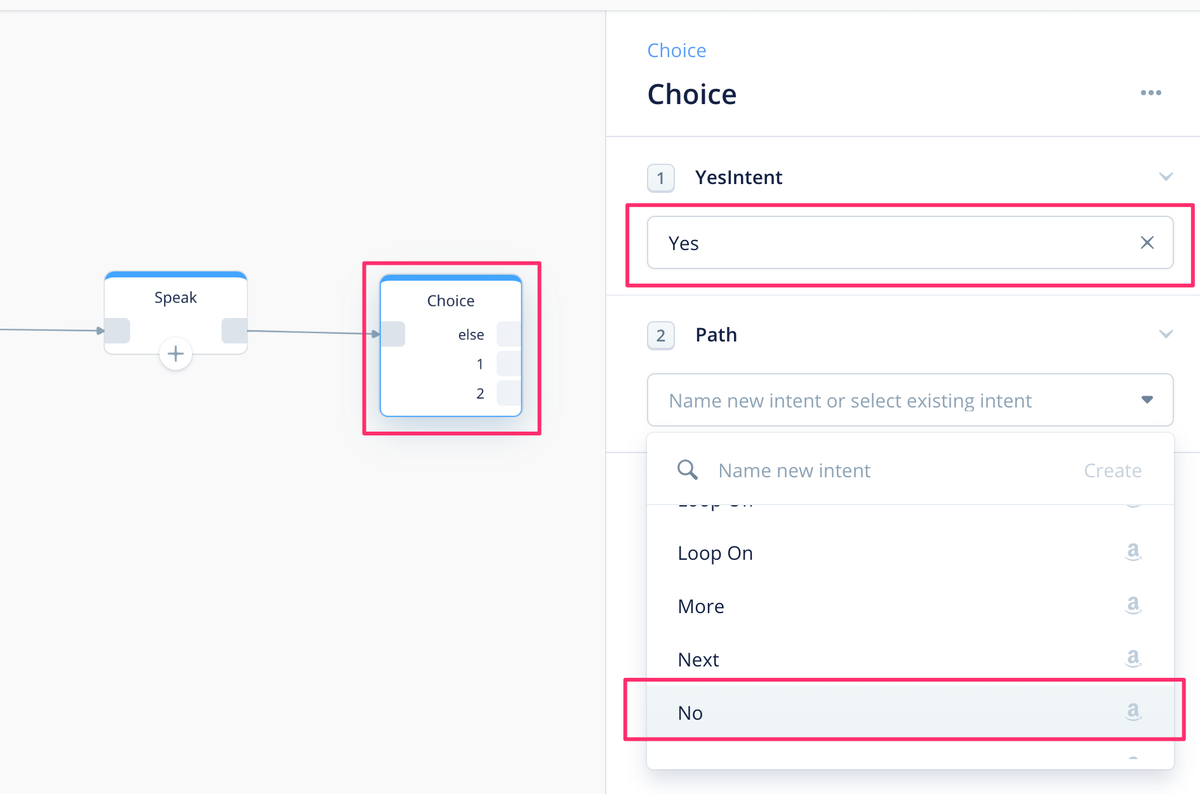Clear the Yes intent with the X icon
This screenshot has height=794, width=1200.
click(1147, 243)
